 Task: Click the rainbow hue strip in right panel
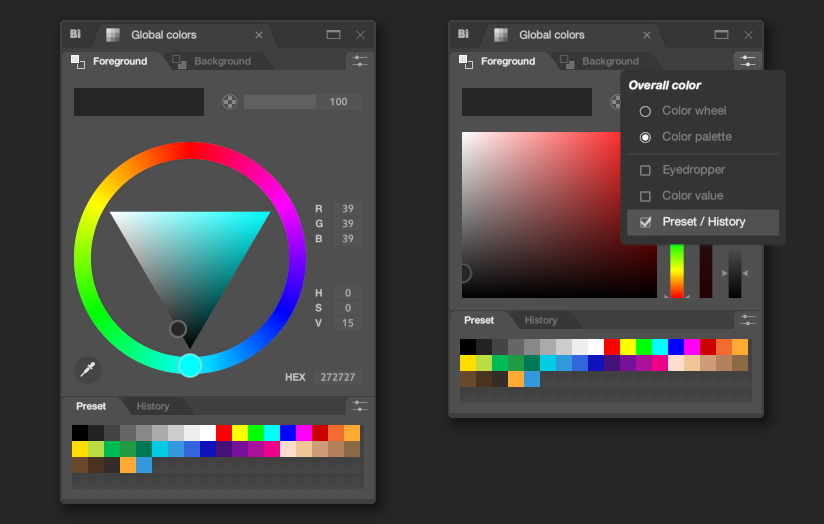(677, 271)
